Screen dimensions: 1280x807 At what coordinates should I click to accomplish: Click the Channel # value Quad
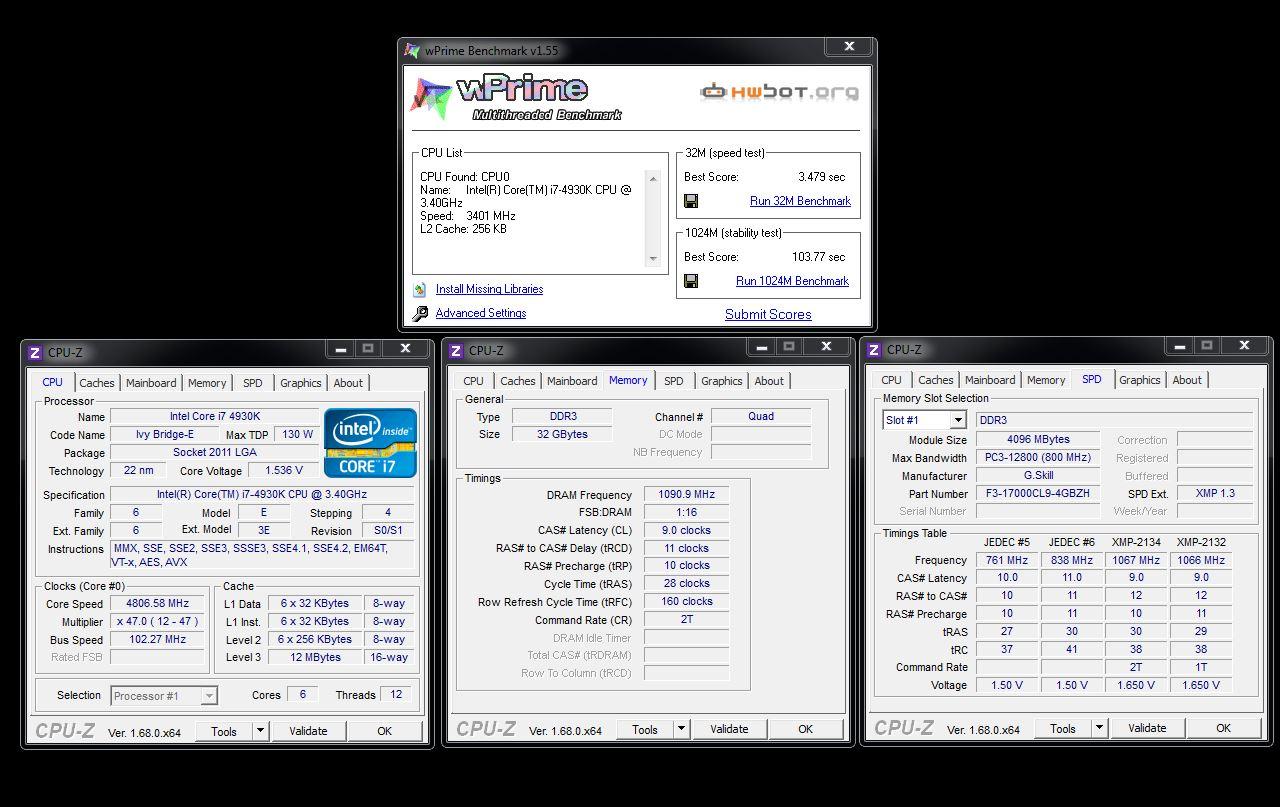[x=761, y=416]
